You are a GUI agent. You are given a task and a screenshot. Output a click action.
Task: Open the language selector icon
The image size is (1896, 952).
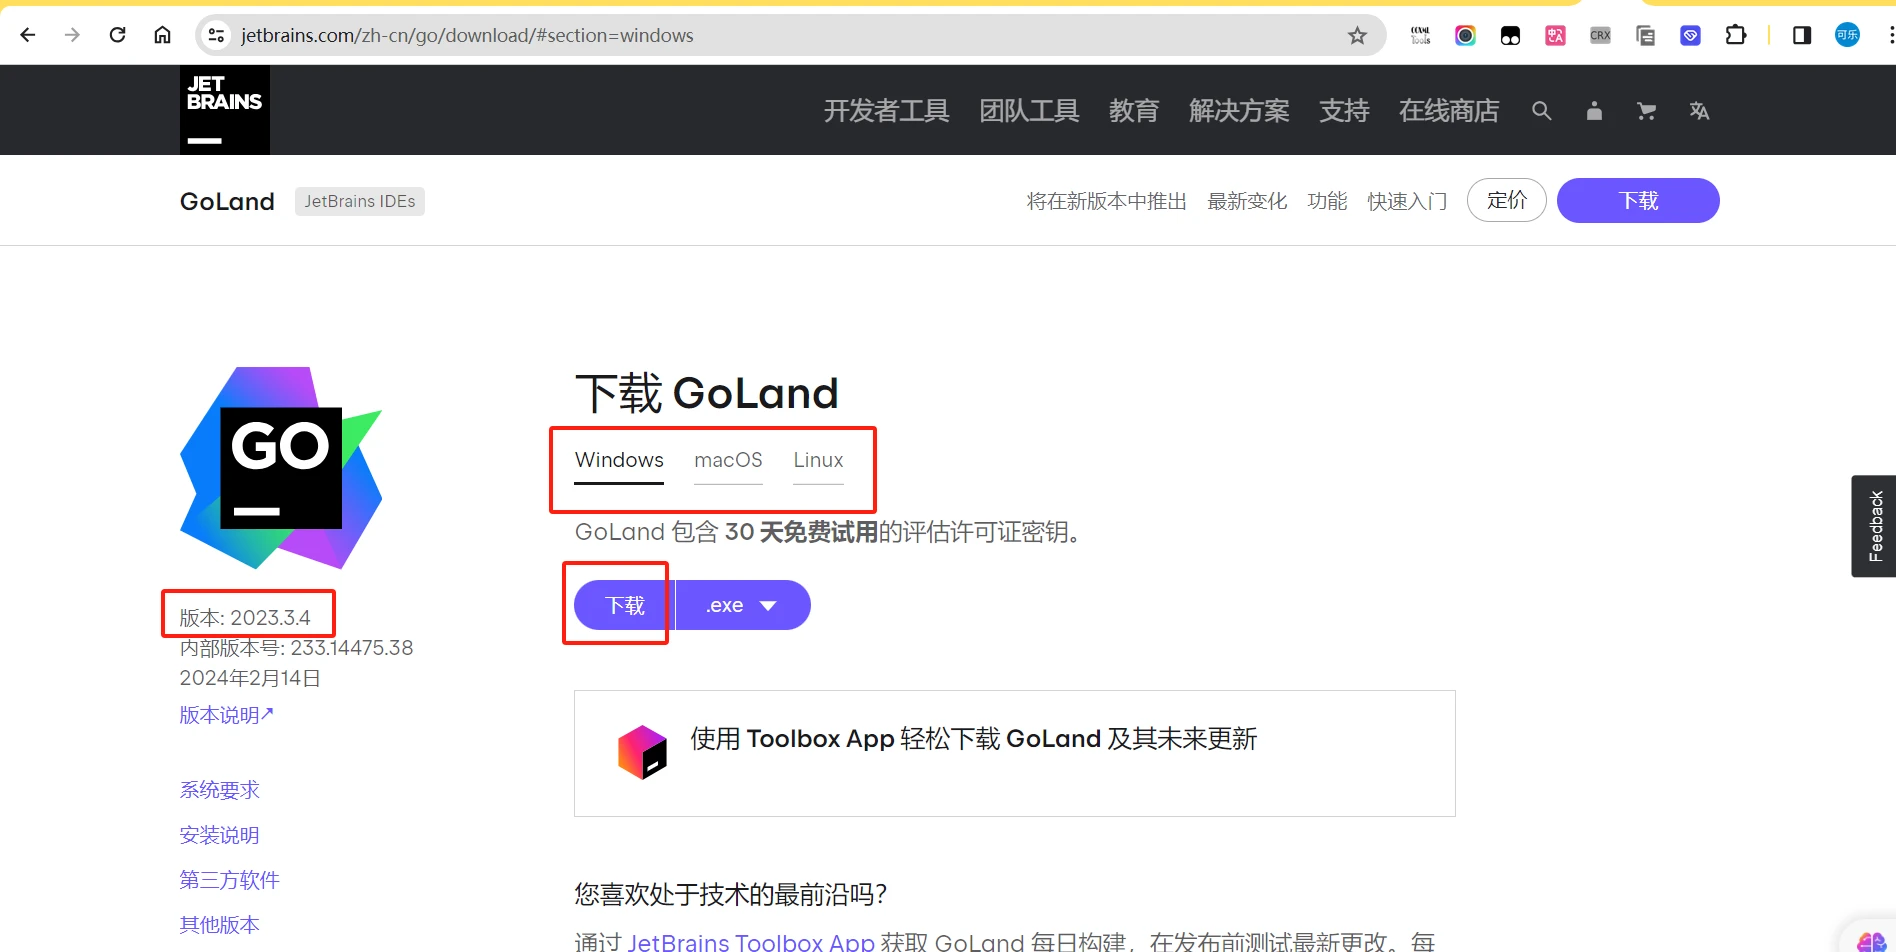pos(1699,111)
